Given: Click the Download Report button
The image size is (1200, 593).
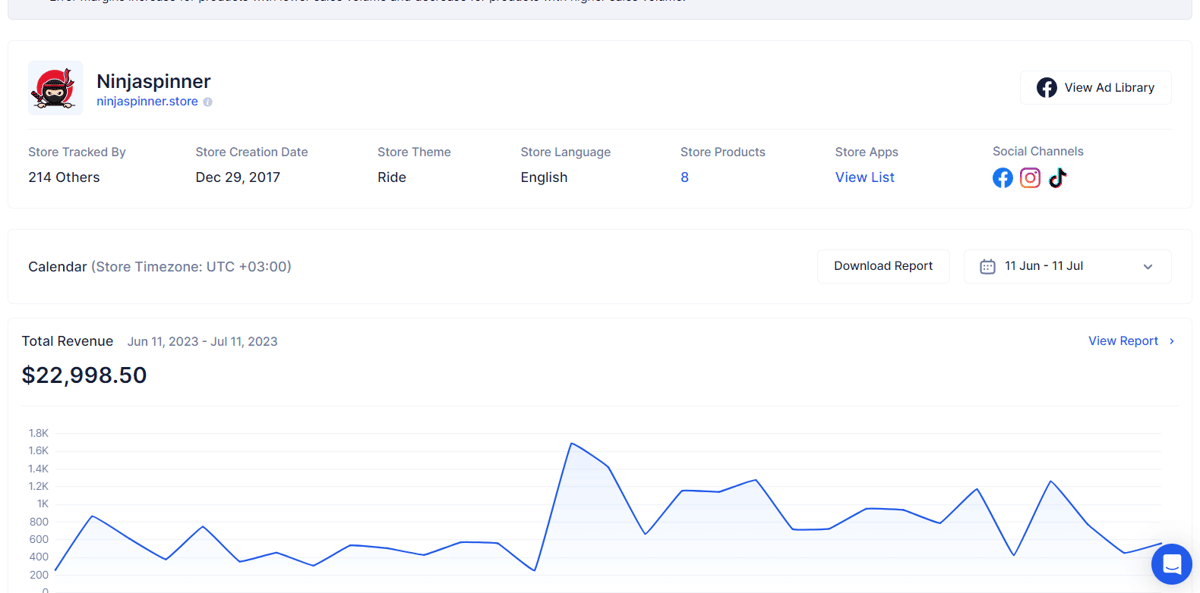Looking at the screenshot, I should tap(883, 266).
